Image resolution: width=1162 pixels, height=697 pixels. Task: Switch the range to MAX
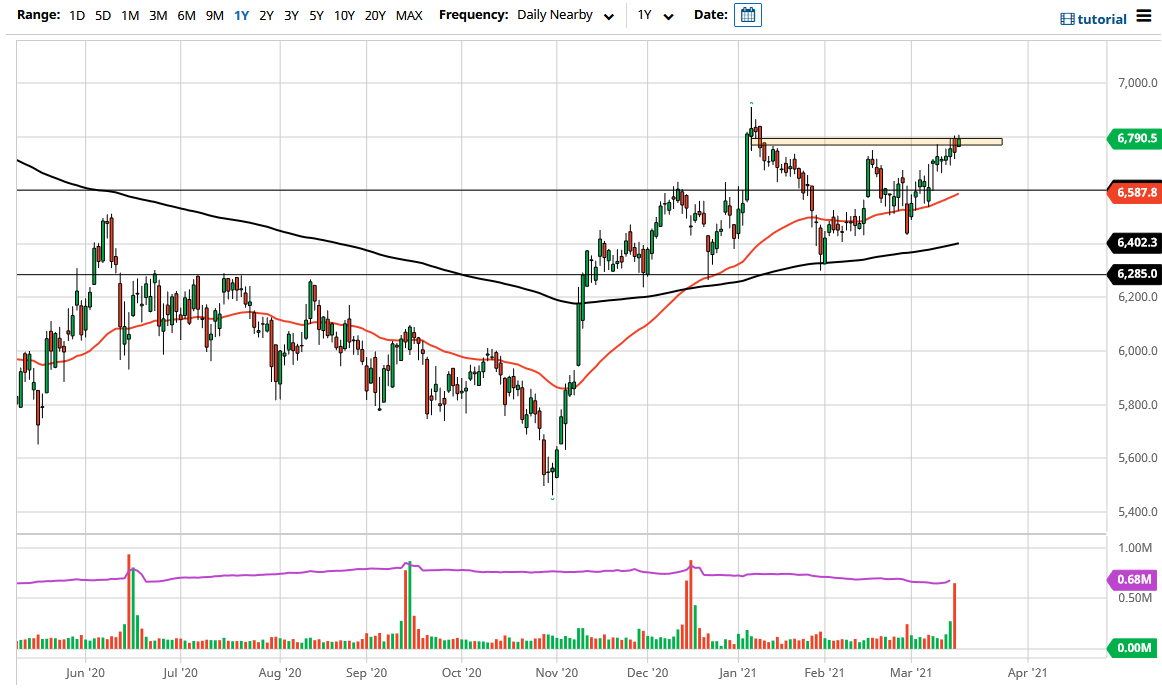point(408,15)
